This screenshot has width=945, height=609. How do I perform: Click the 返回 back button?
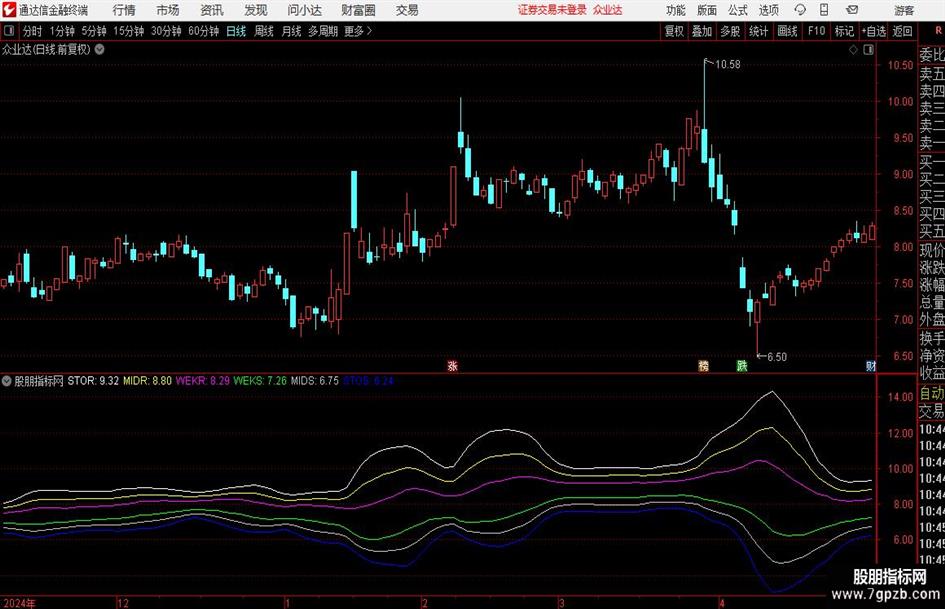coord(902,31)
